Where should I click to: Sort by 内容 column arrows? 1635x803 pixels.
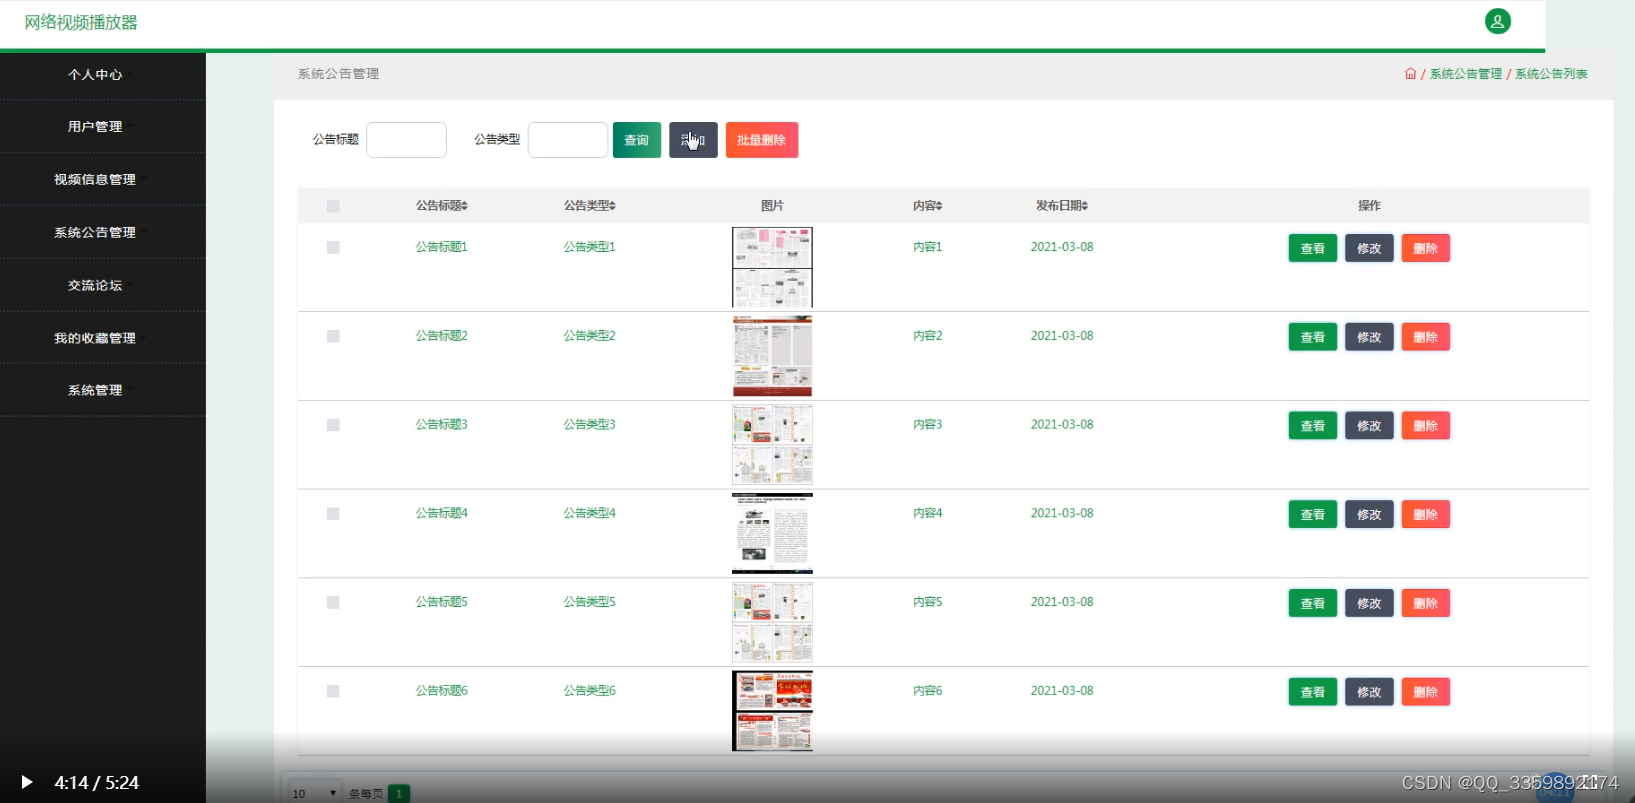pos(939,206)
